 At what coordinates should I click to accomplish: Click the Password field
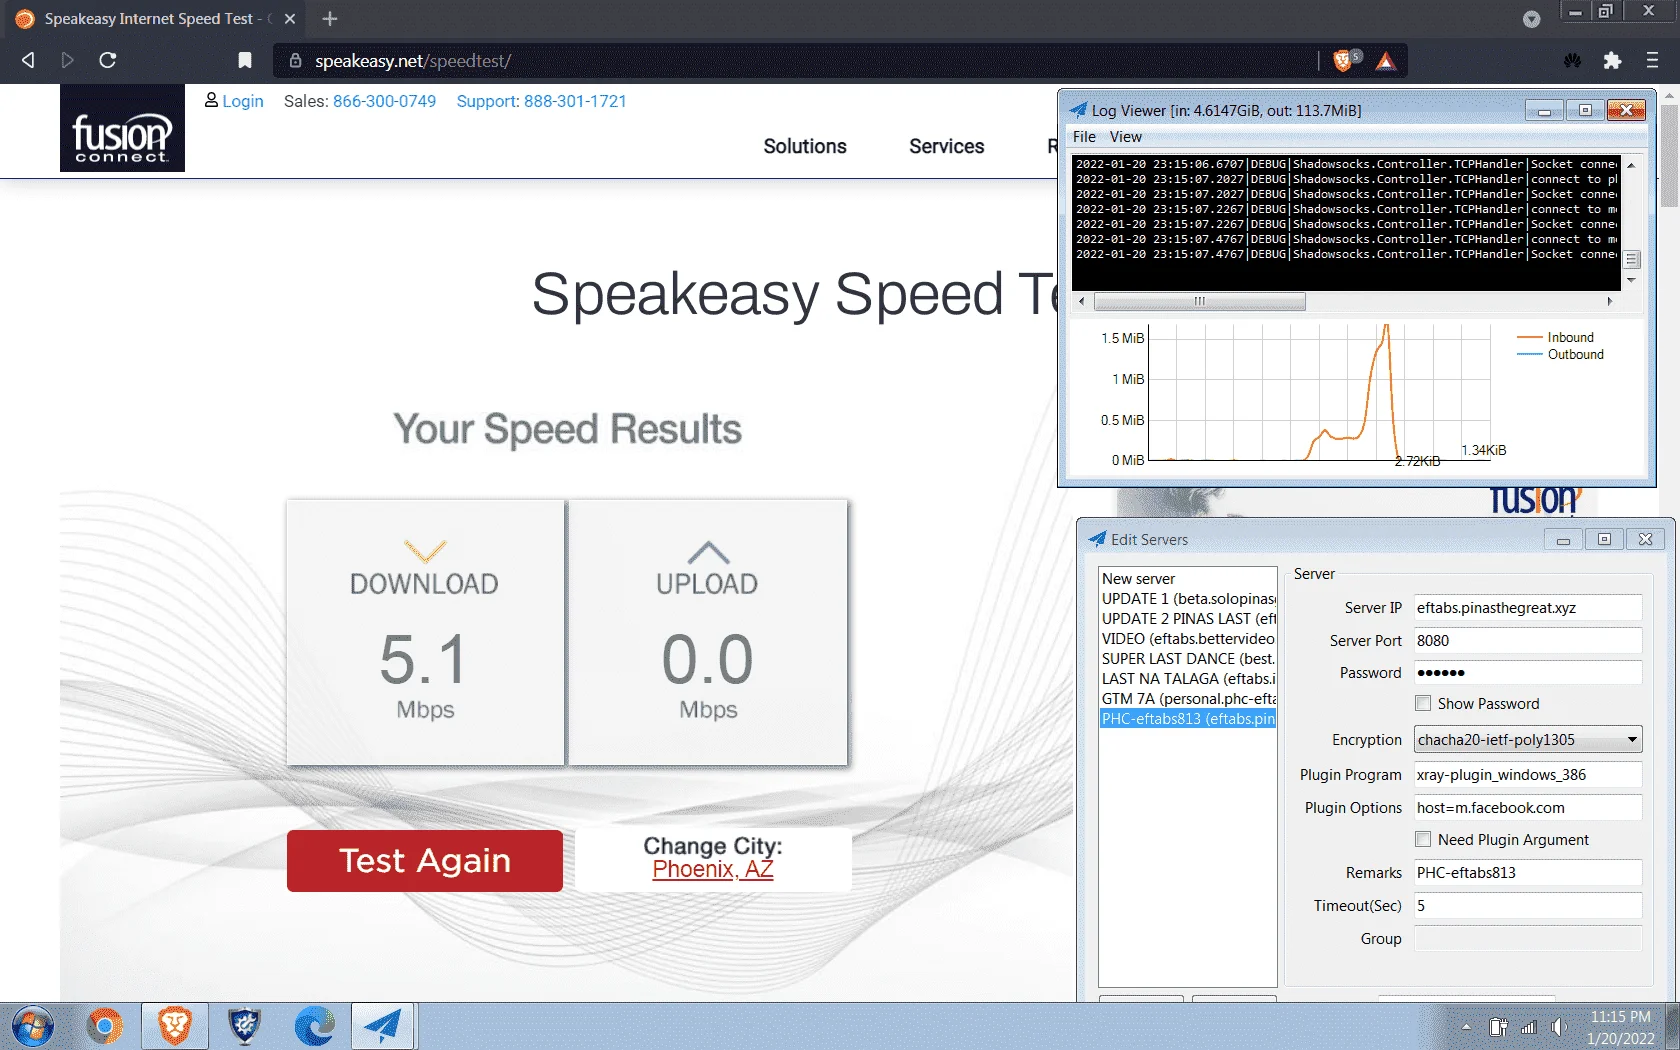pyautogui.click(x=1528, y=673)
